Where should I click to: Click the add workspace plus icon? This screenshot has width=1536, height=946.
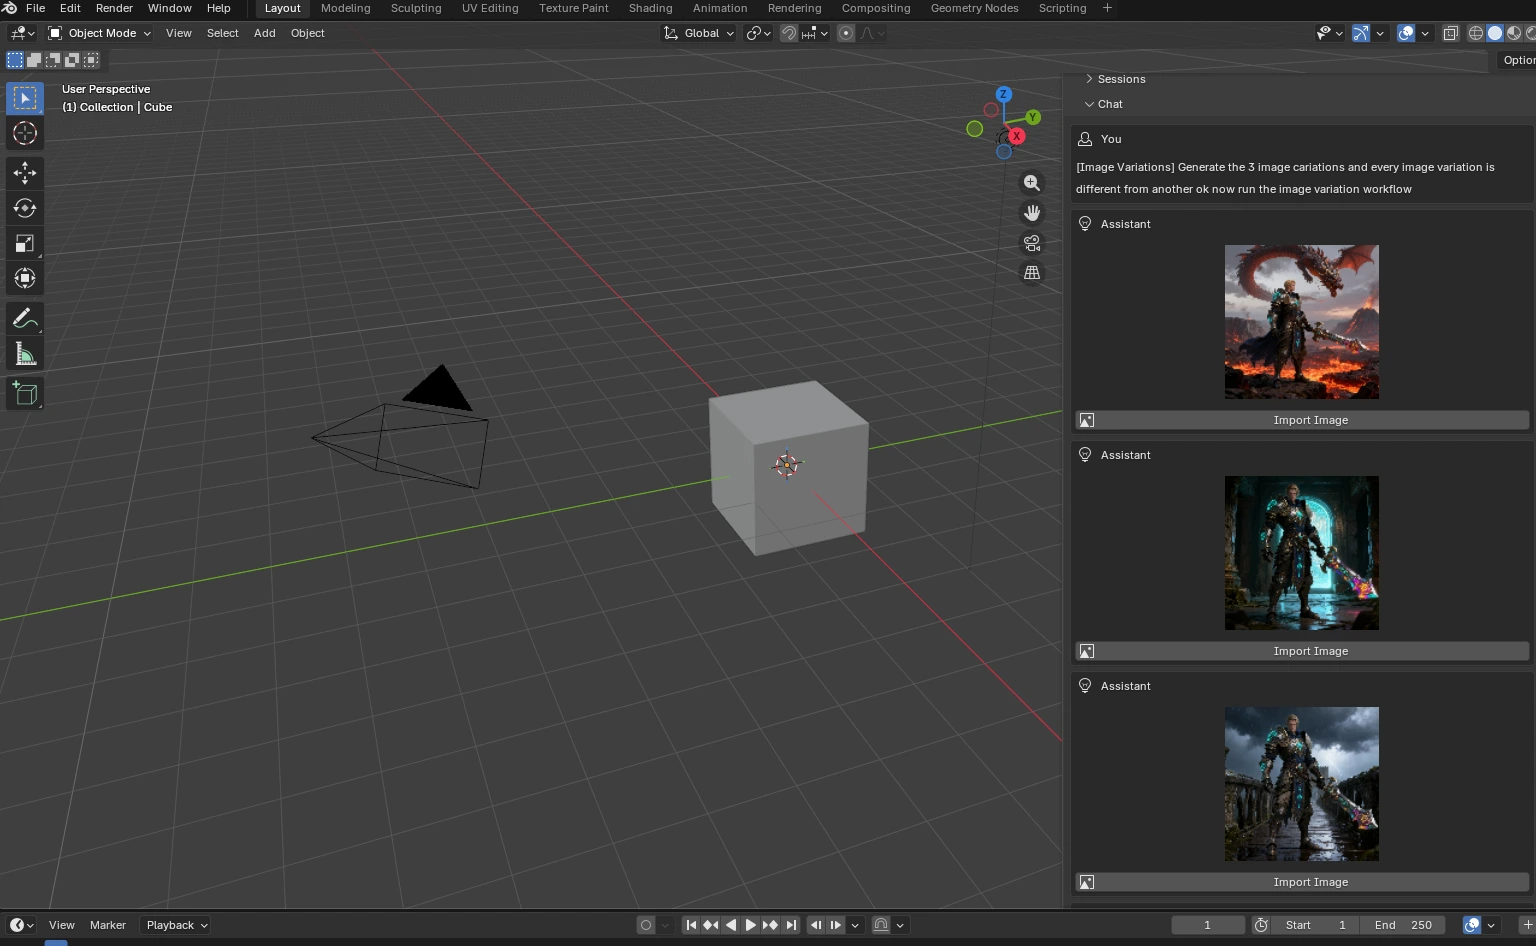pos(1107,8)
